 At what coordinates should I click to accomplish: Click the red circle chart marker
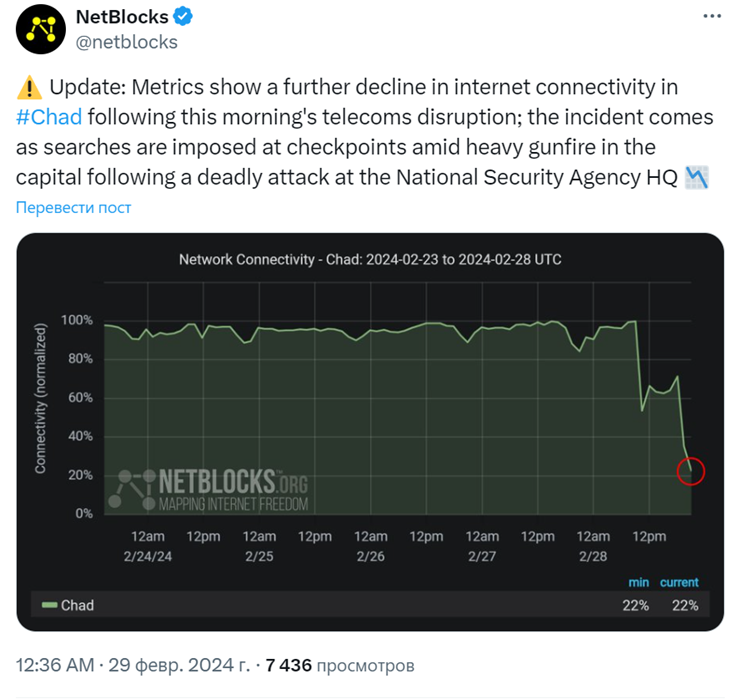[690, 471]
